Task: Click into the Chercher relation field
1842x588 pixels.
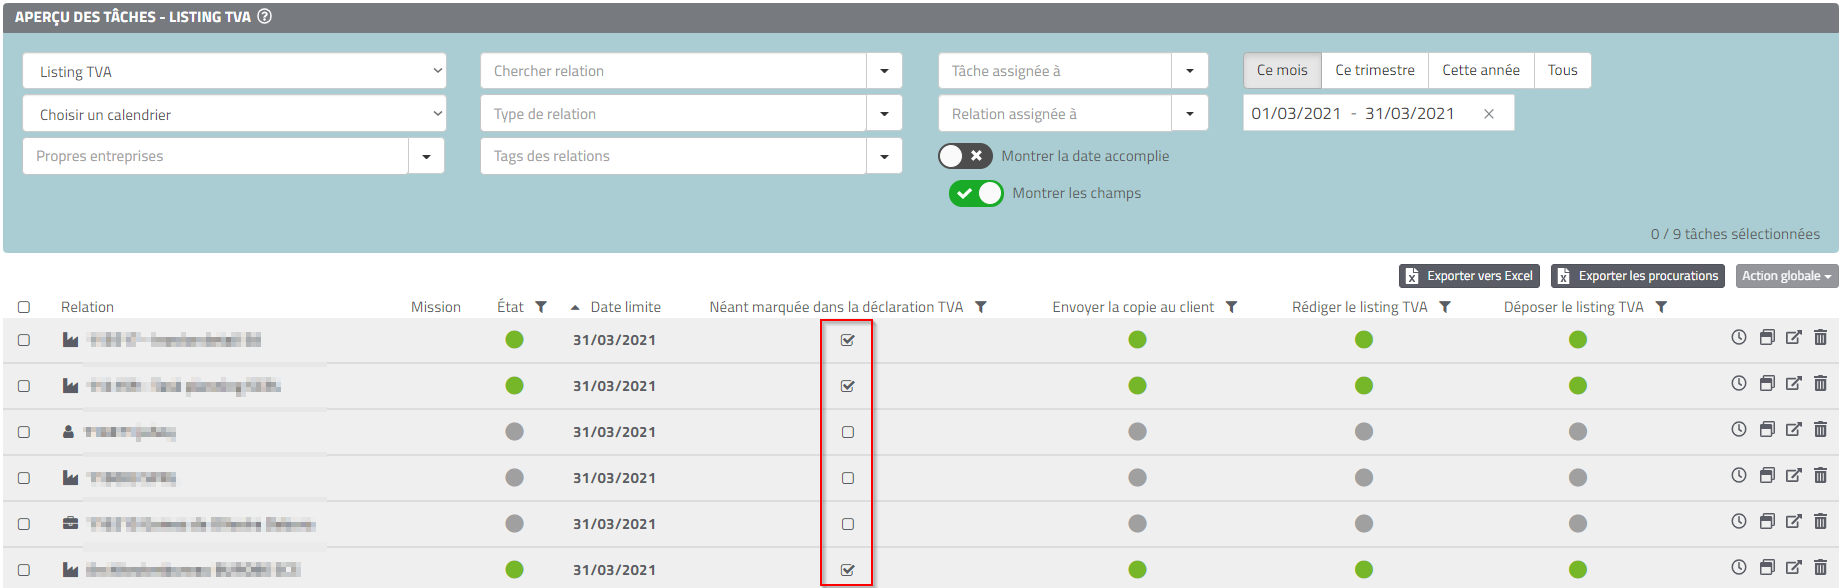Action: pyautogui.click(x=673, y=71)
